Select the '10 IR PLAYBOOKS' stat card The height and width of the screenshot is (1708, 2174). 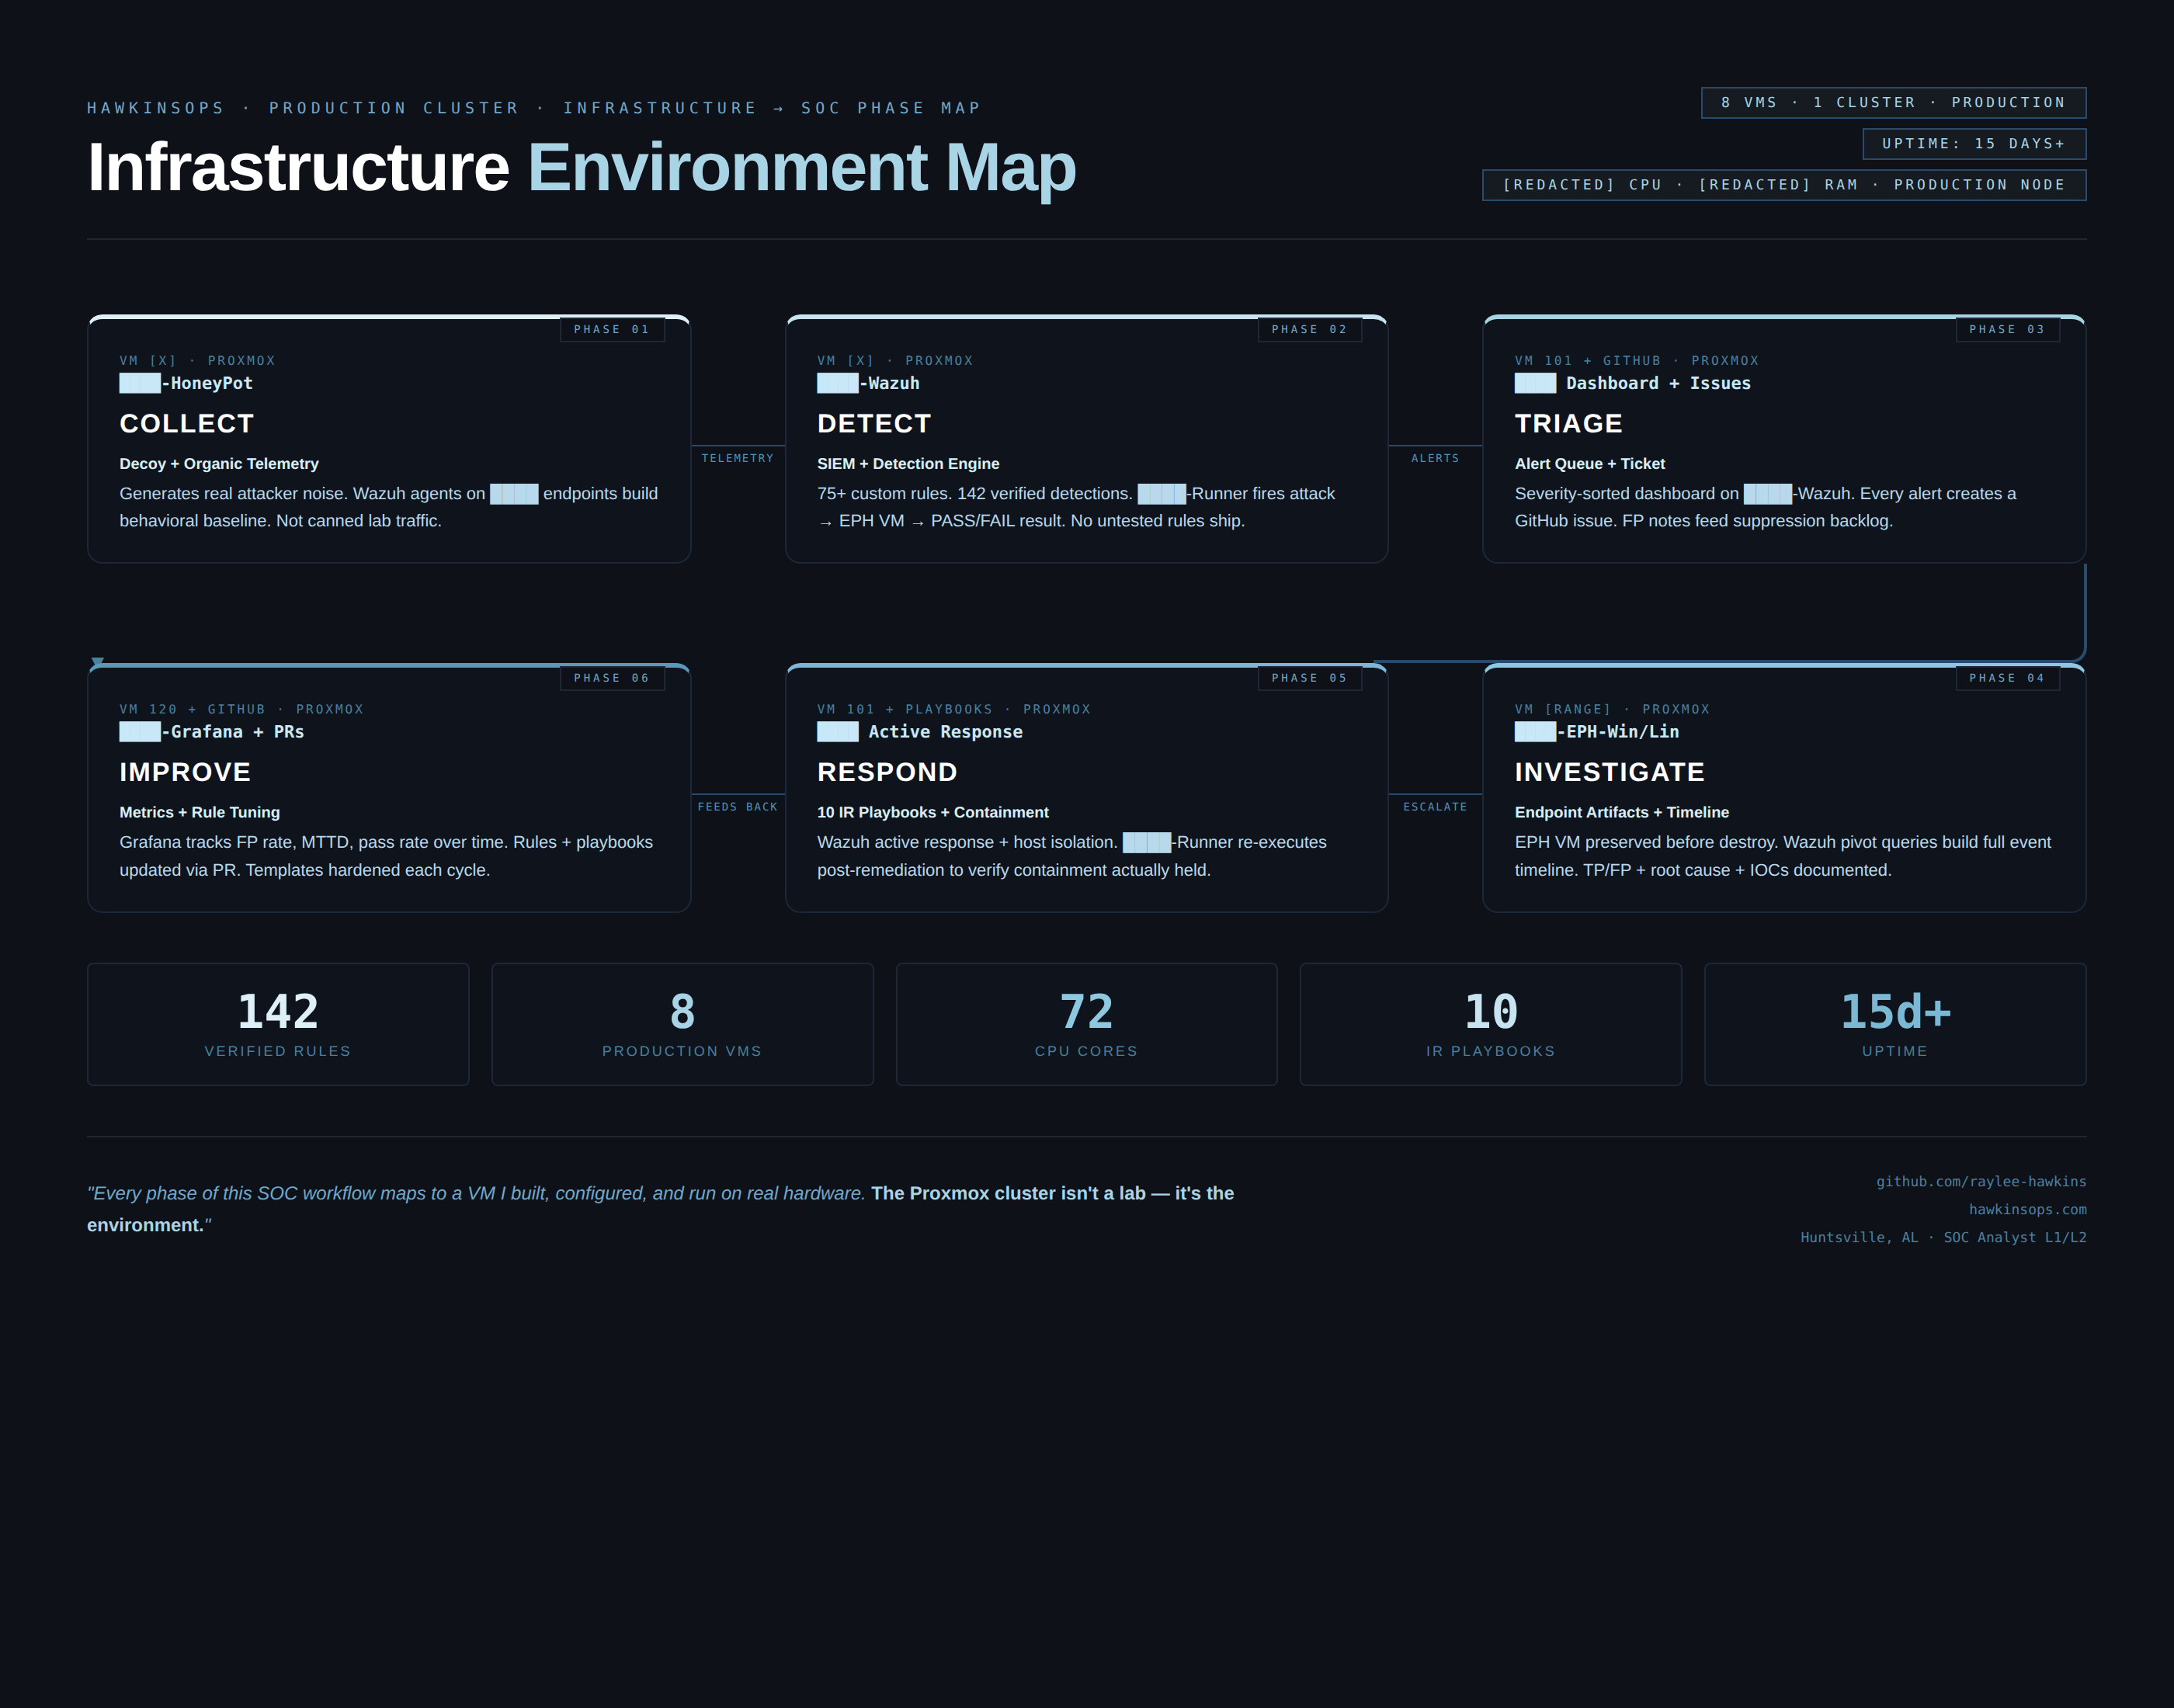click(x=1490, y=1024)
